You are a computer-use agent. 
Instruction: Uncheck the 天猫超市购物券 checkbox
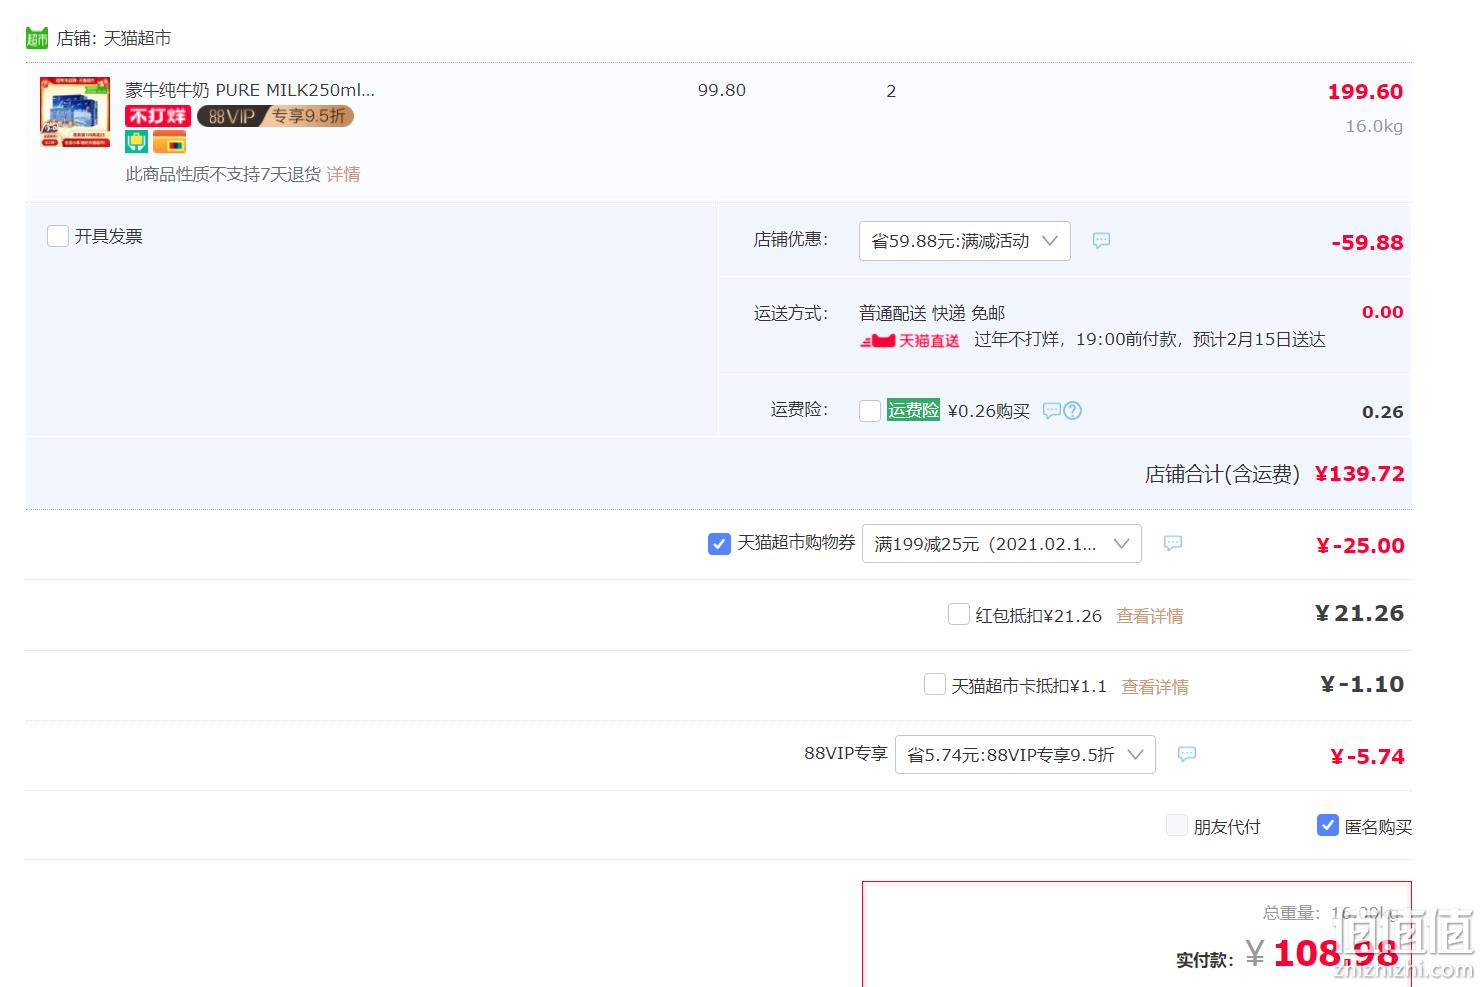pos(719,544)
